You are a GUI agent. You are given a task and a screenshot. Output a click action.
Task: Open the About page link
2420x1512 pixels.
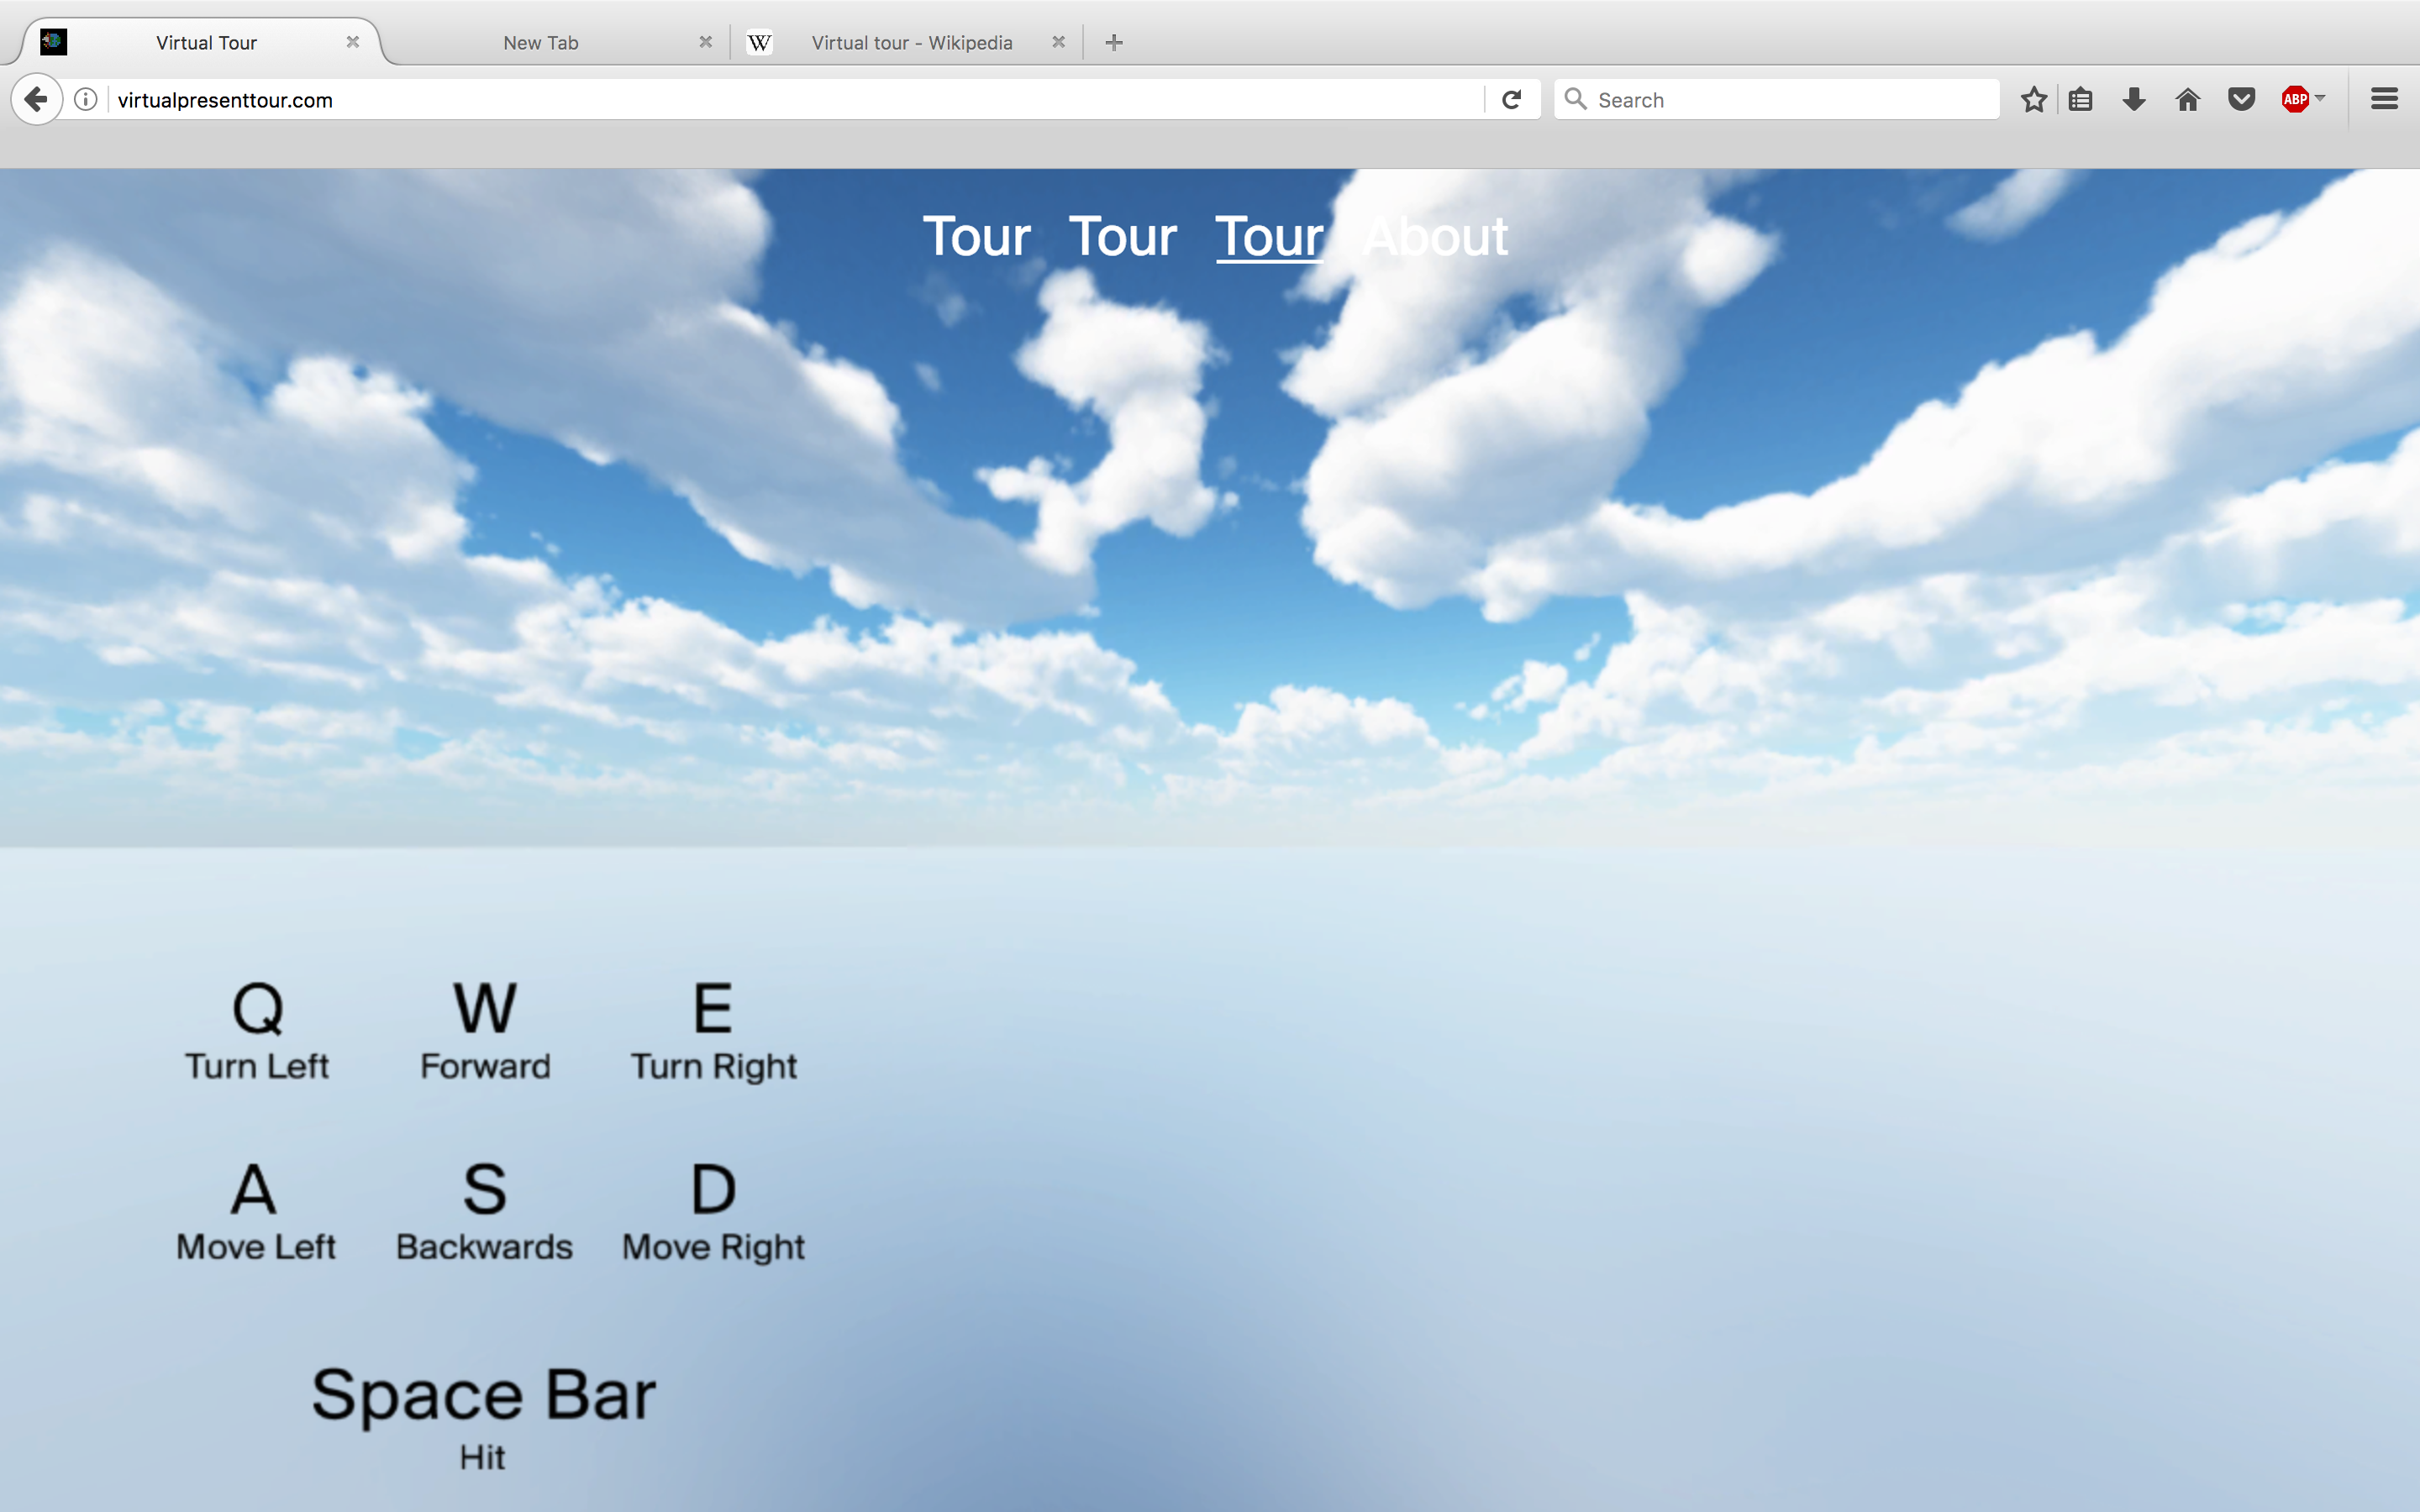pyautogui.click(x=1435, y=237)
